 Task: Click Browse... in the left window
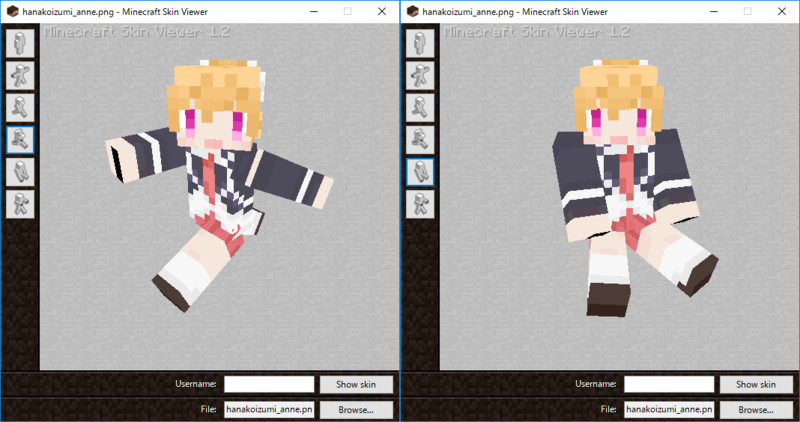coord(356,410)
